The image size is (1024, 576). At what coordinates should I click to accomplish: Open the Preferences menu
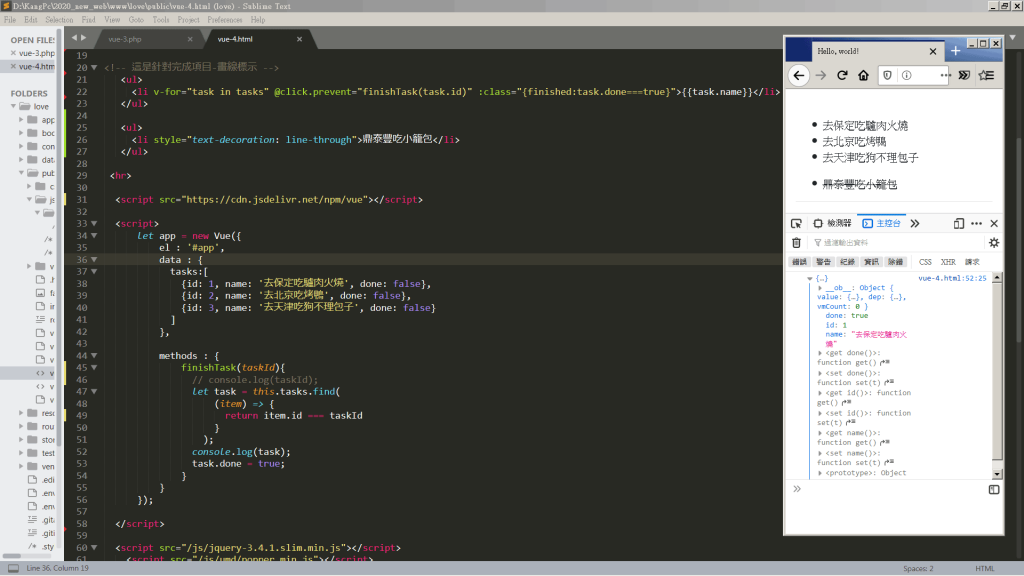coord(225,20)
